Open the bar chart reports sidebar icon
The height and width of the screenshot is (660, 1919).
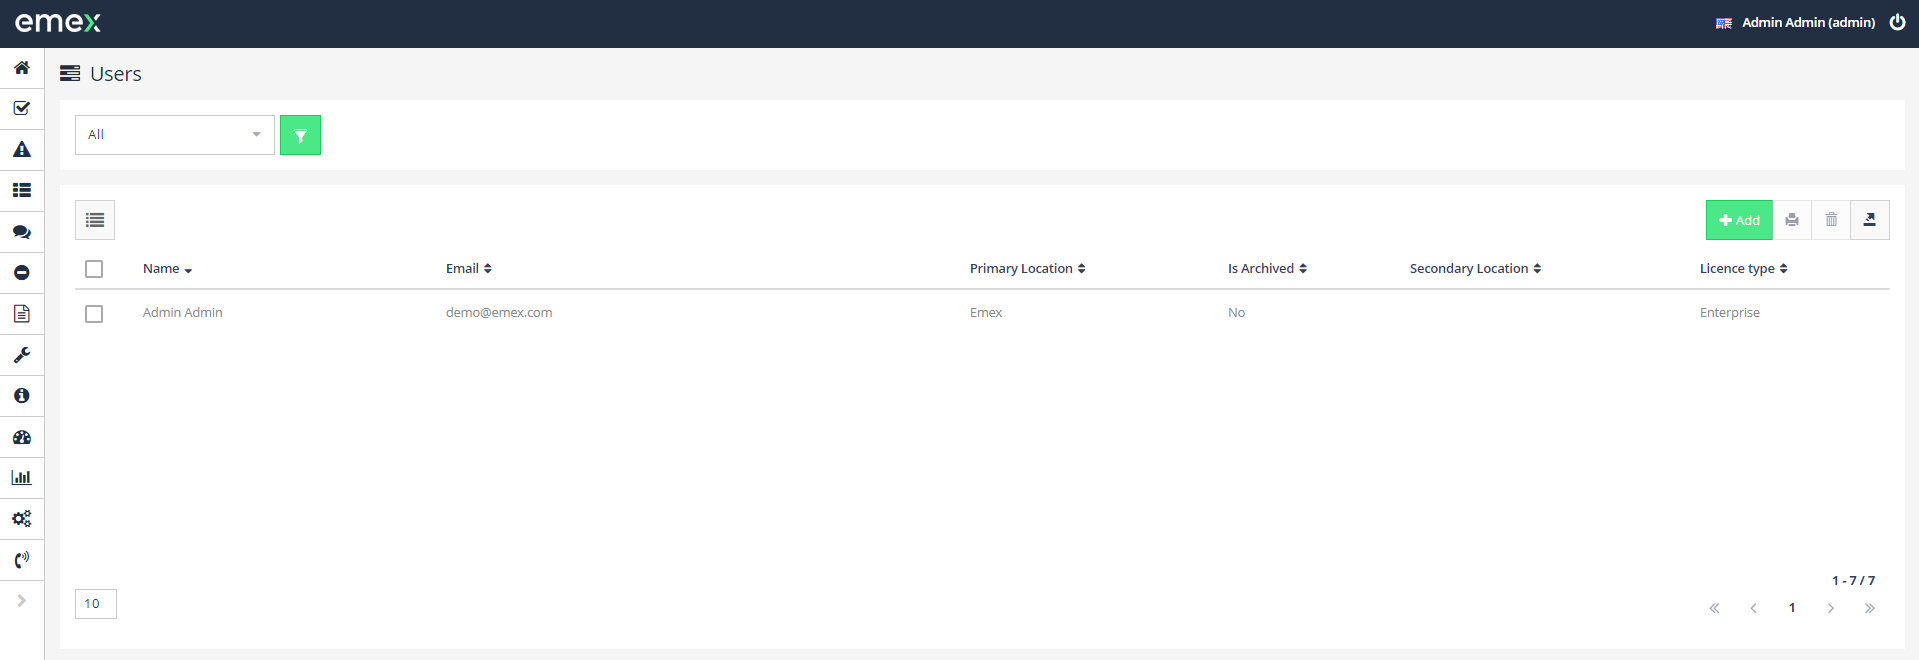(x=21, y=477)
